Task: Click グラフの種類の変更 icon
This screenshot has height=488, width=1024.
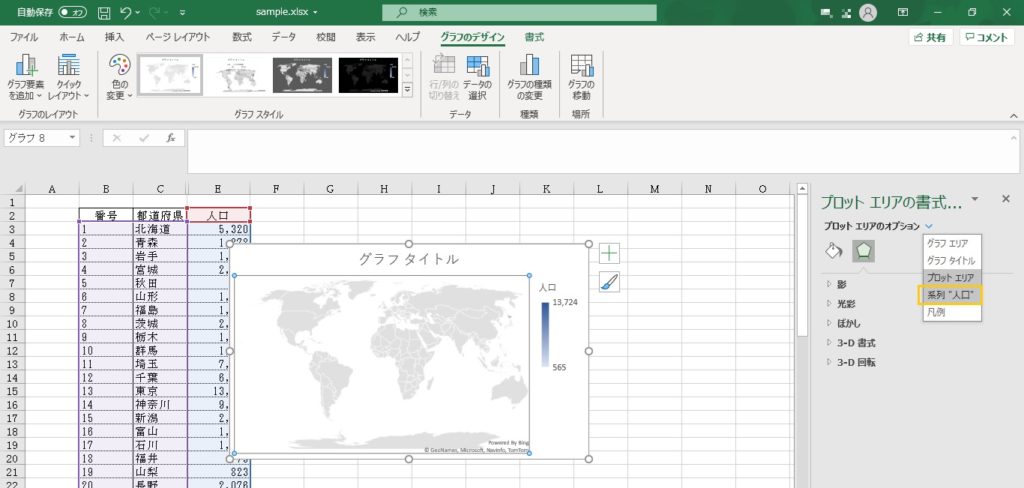Action: point(530,67)
